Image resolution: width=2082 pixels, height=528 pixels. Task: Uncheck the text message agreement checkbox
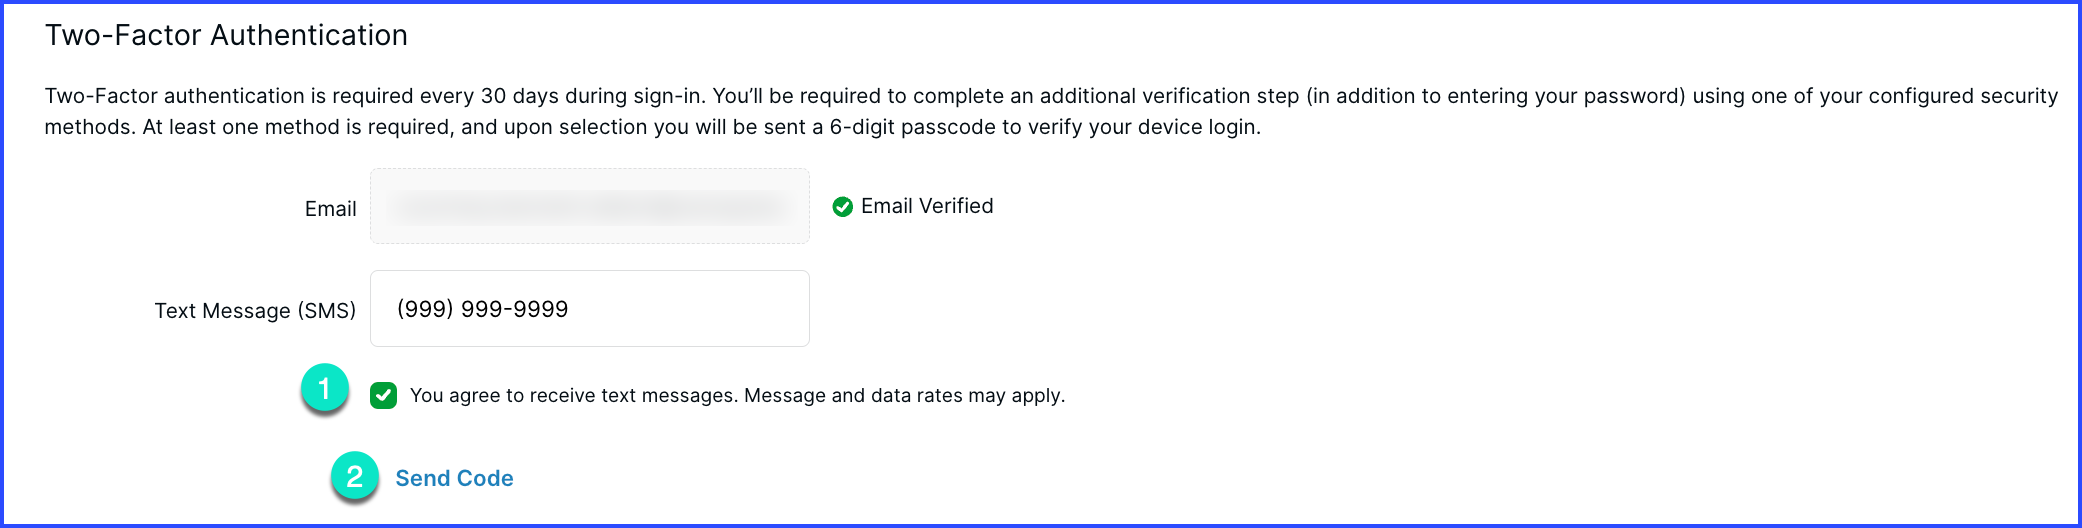pyautogui.click(x=383, y=396)
